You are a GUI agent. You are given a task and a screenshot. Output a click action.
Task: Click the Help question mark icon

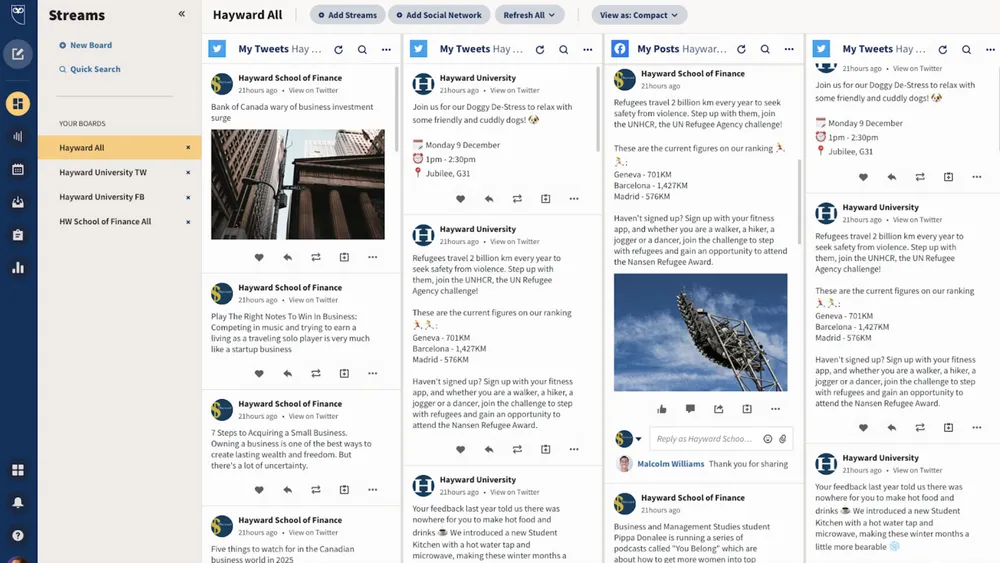pyautogui.click(x=18, y=535)
